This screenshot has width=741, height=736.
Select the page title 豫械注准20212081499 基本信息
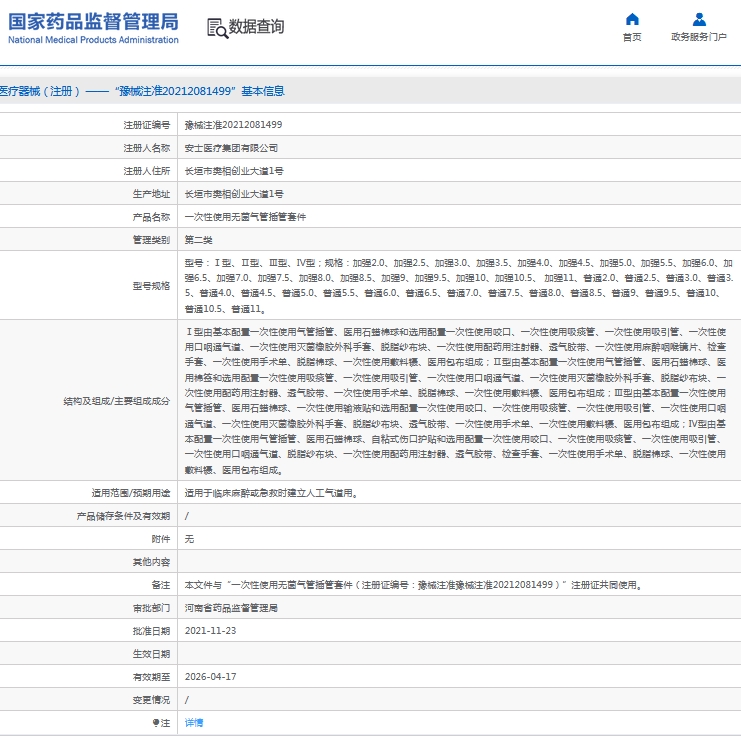(199, 91)
